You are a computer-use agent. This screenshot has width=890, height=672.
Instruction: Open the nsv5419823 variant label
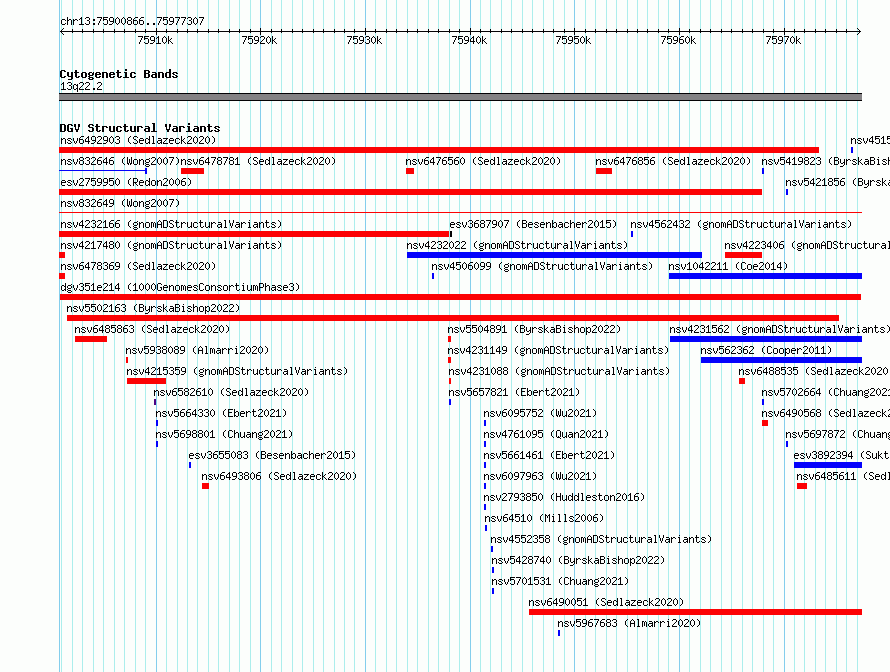click(x=825, y=161)
